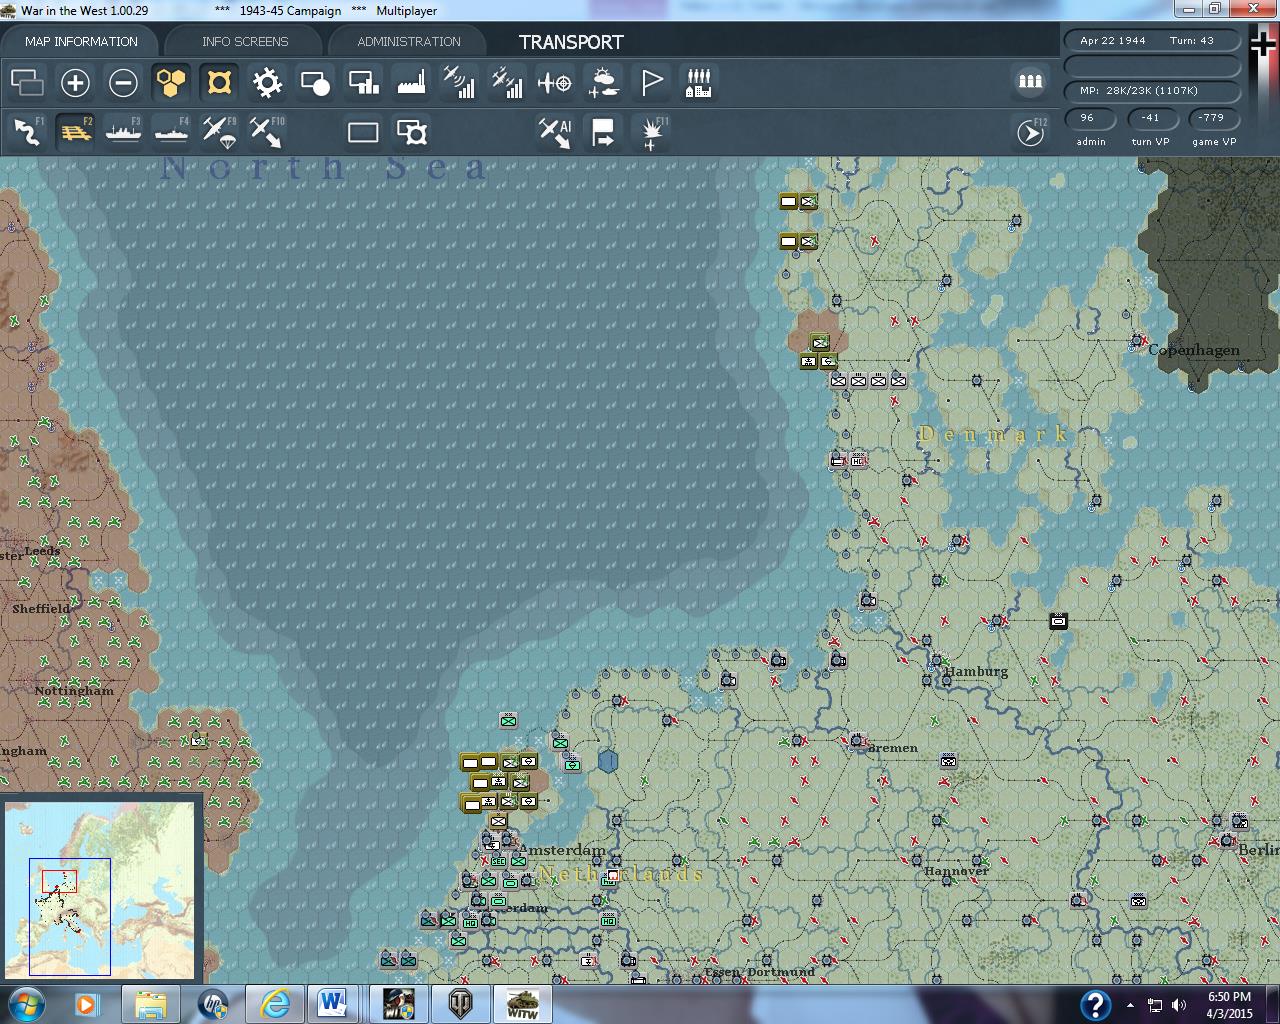This screenshot has height=1024, width=1280.
Task: Click the Hannover city label
Action: 956,871
